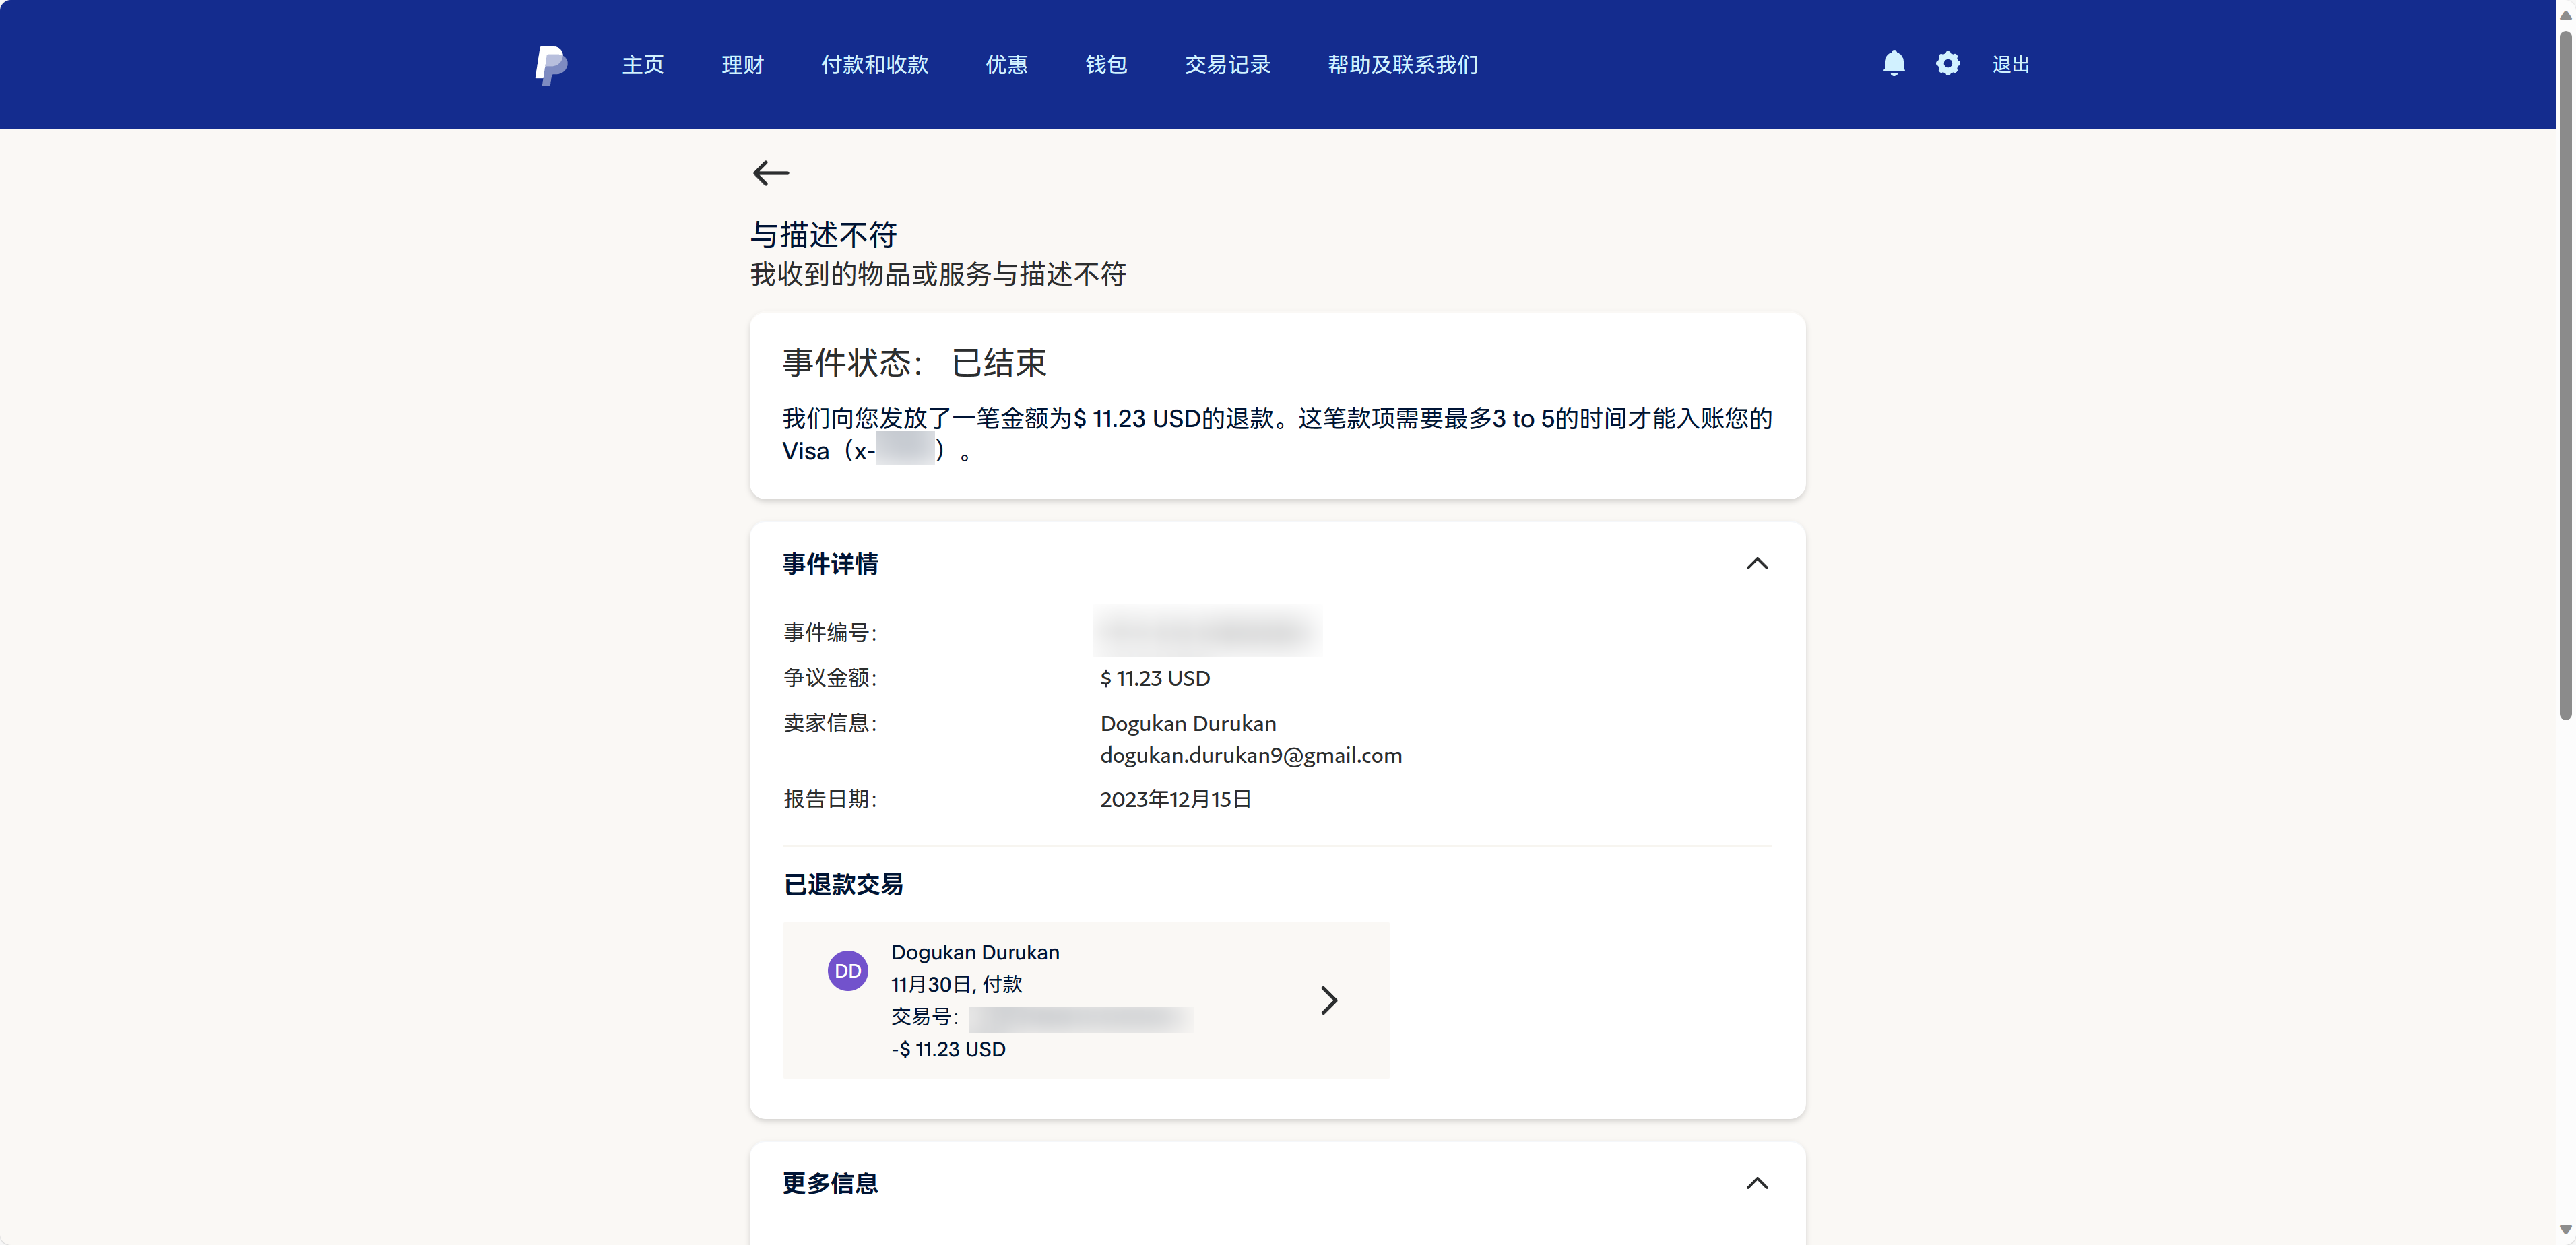Click the 与描述不符 page title
Image resolution: width=2576 pixels, height=1245 pixels.
tap(823, 235)
